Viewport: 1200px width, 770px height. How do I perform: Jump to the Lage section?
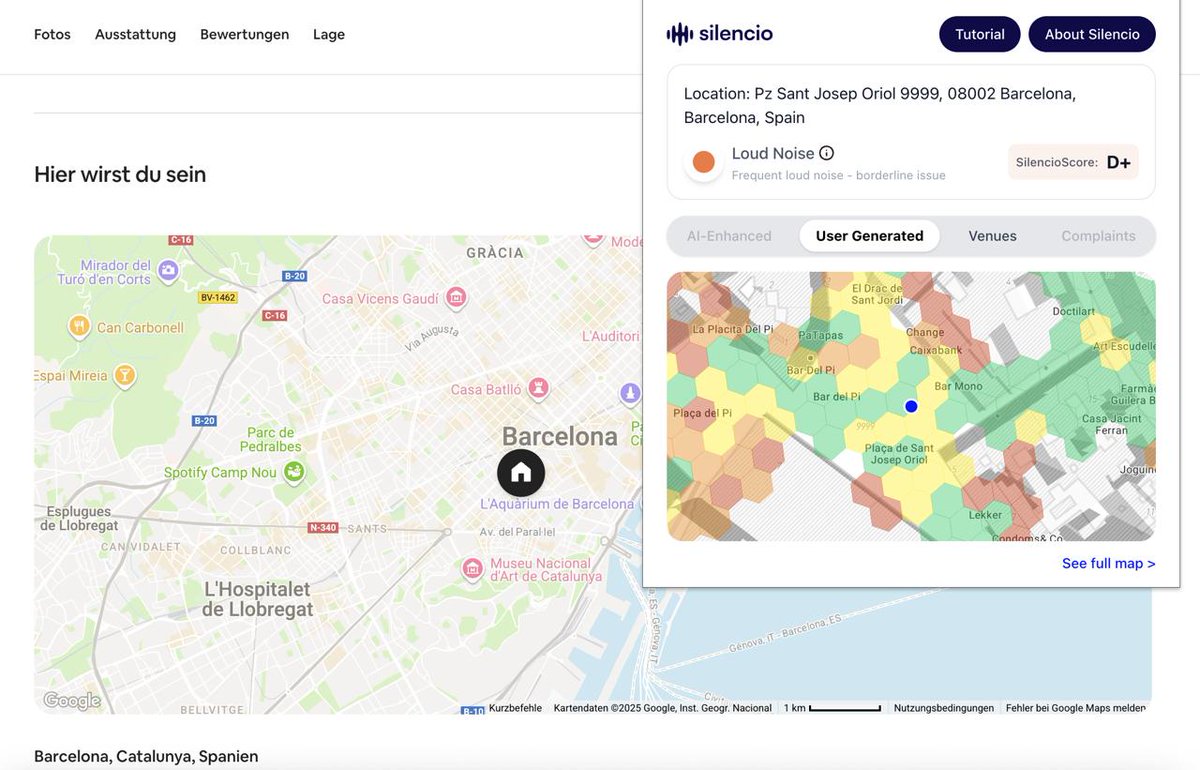point(329,34)
